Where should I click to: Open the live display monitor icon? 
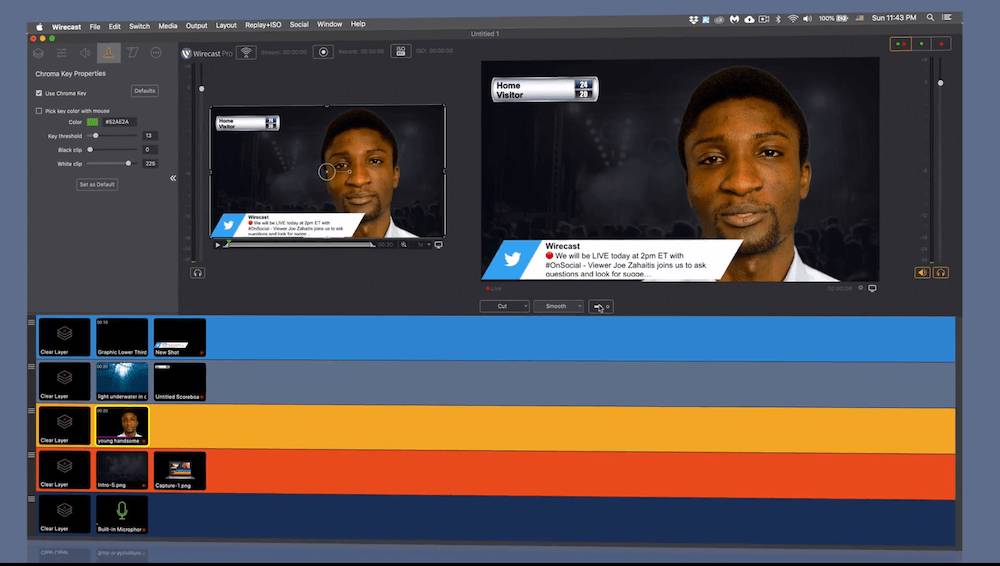(872, 288)
